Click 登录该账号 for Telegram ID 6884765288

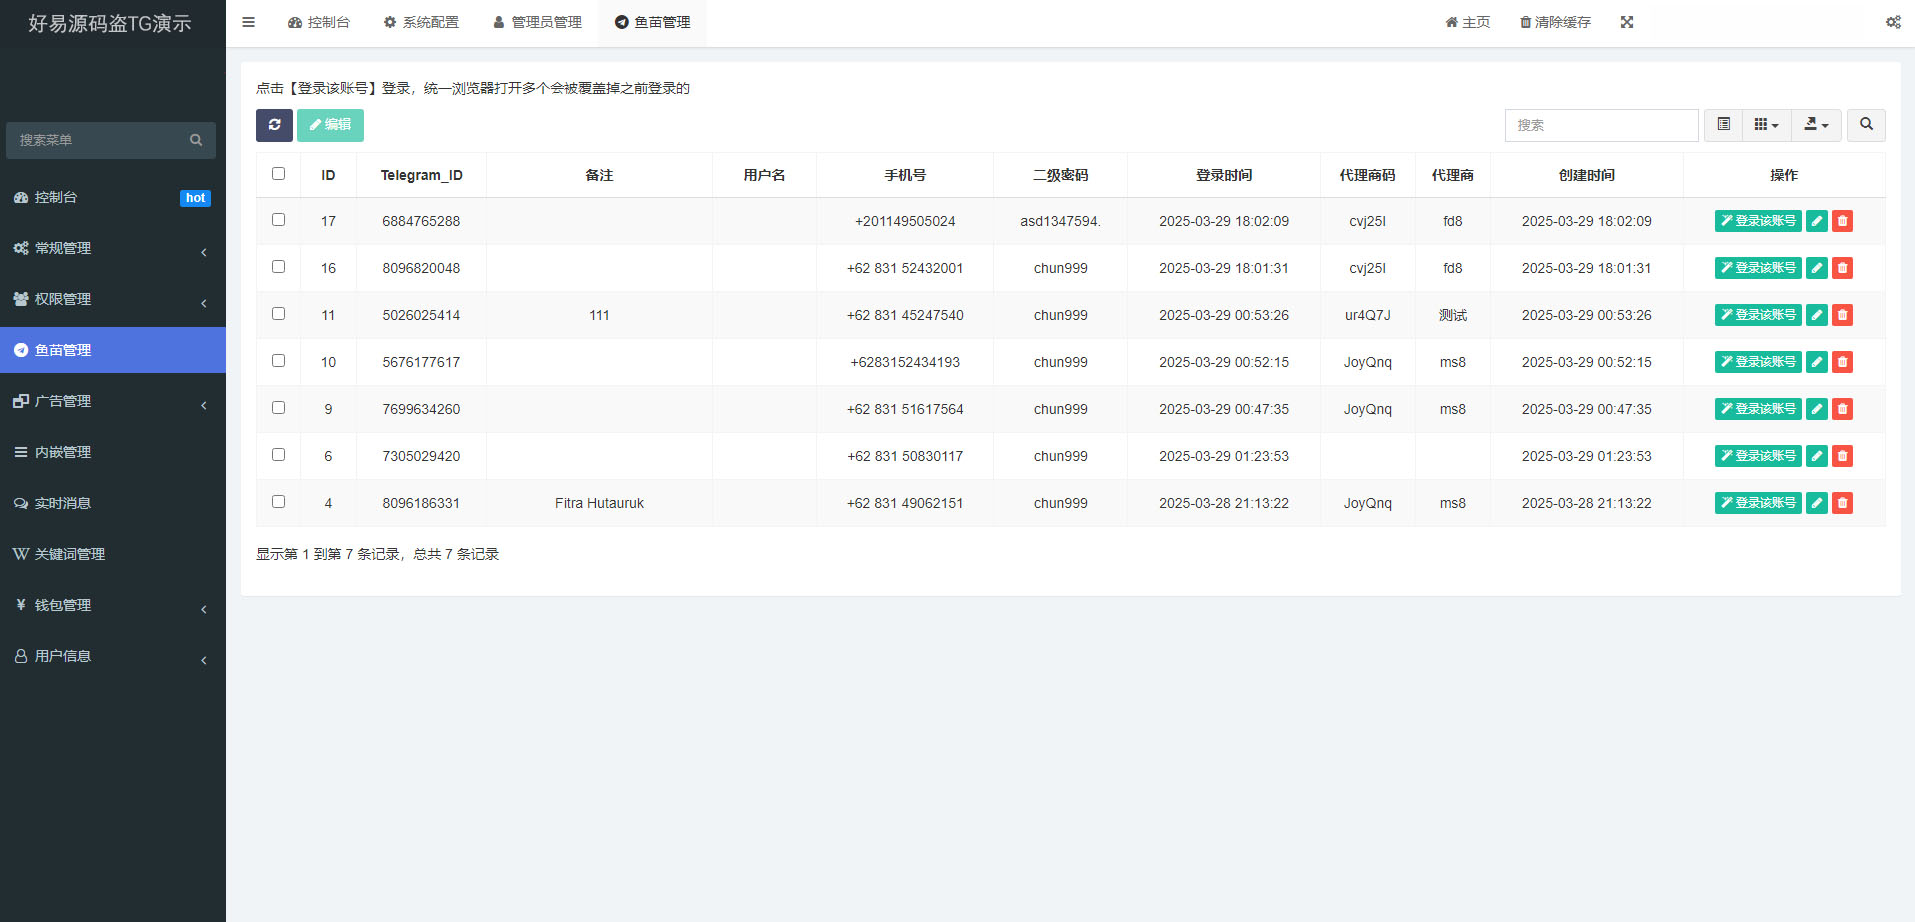pyautogui.click(x=1757, y=220)
